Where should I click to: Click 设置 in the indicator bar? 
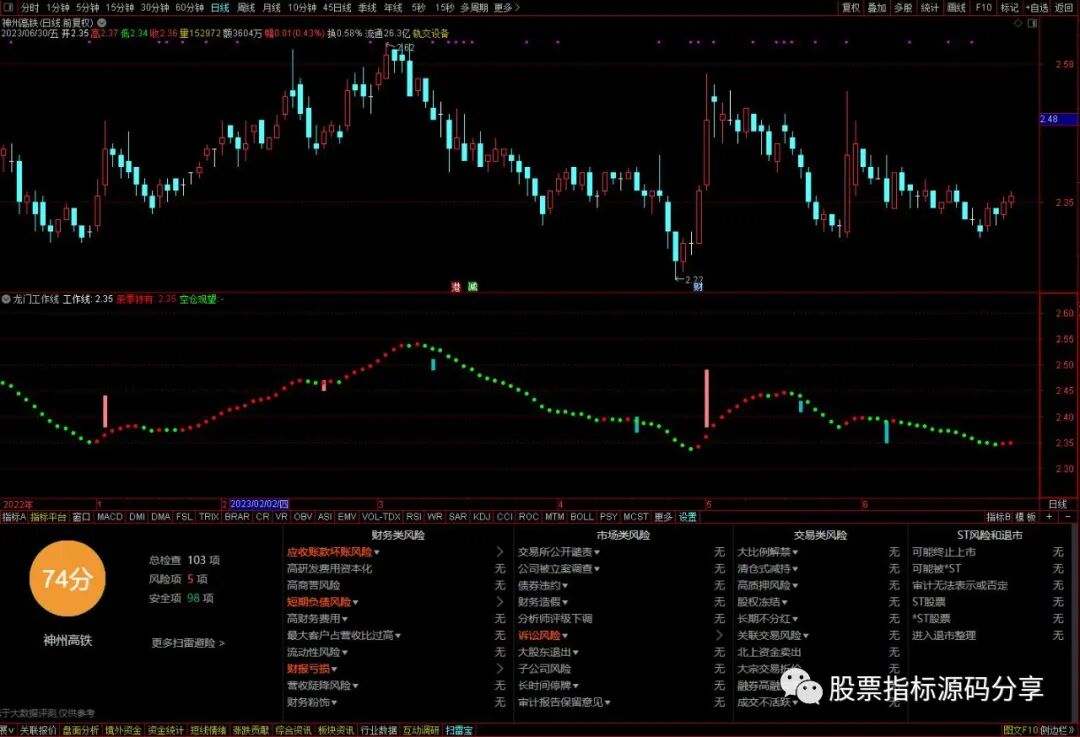point(687,517)
